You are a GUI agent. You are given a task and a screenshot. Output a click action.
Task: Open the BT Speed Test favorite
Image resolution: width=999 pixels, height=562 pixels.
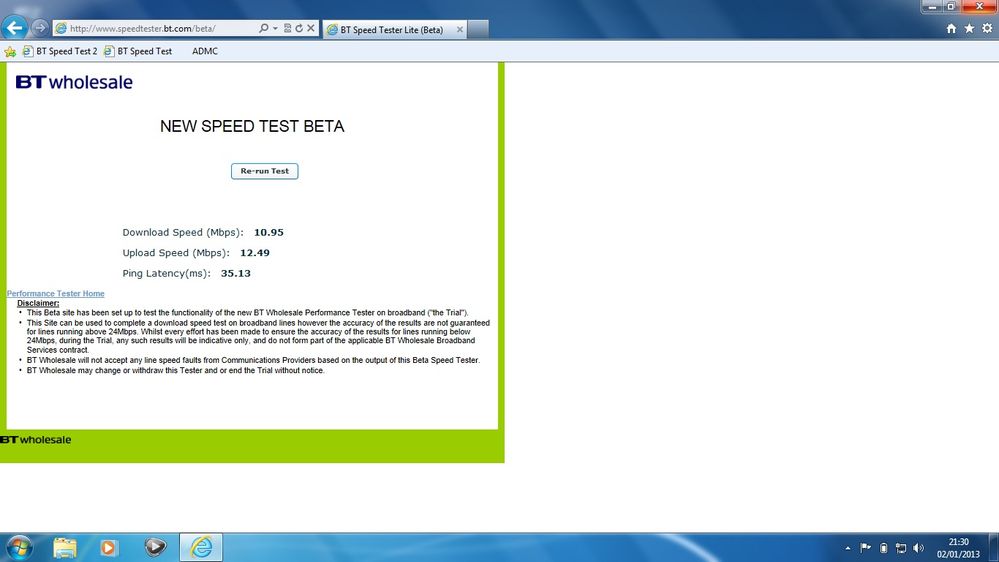138,51
